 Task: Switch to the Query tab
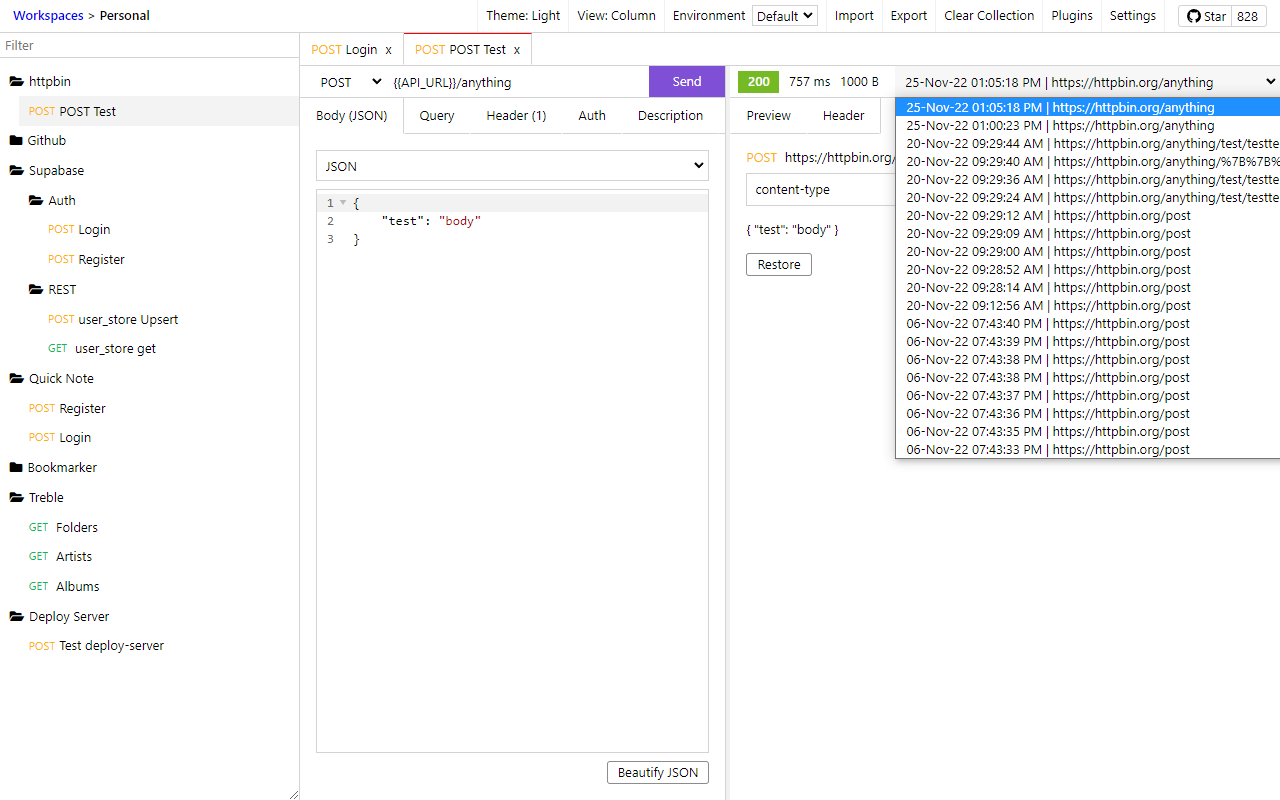pyautogui.click(x=437, y=116)
